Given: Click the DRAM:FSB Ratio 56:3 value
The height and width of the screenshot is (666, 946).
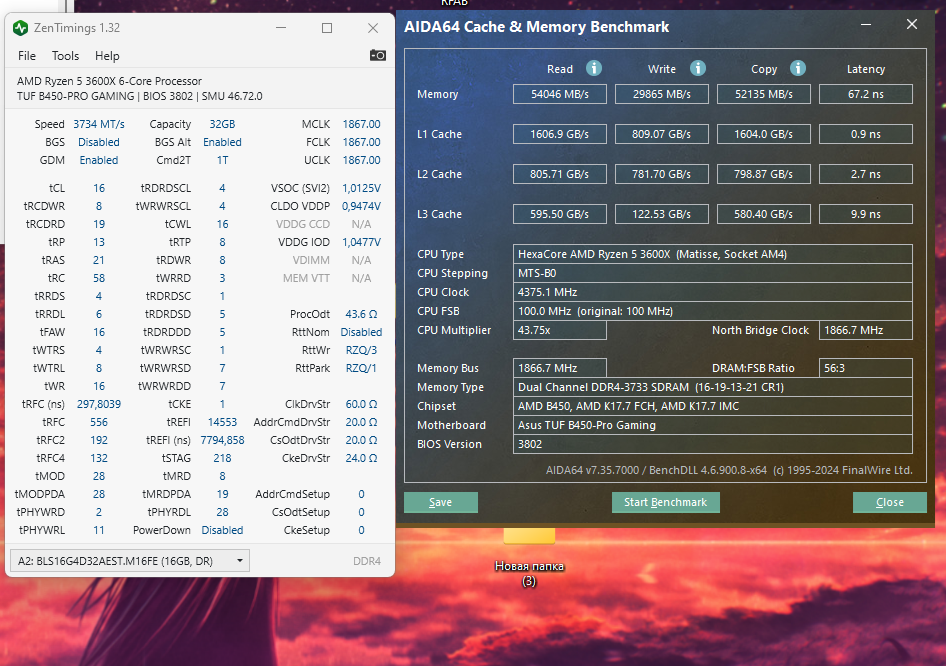Looking at the screenshot, I should [x=866, y=368].
